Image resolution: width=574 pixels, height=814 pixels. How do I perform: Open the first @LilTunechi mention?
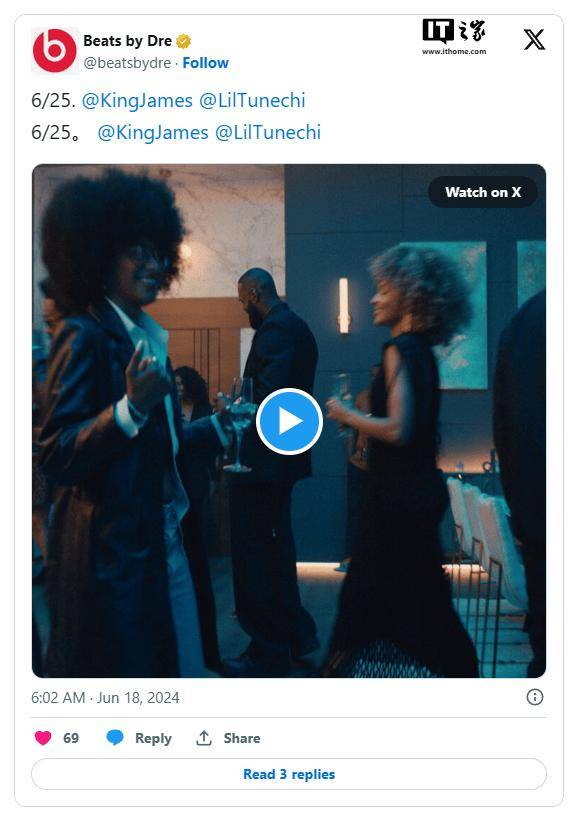(x=252, y=100)
